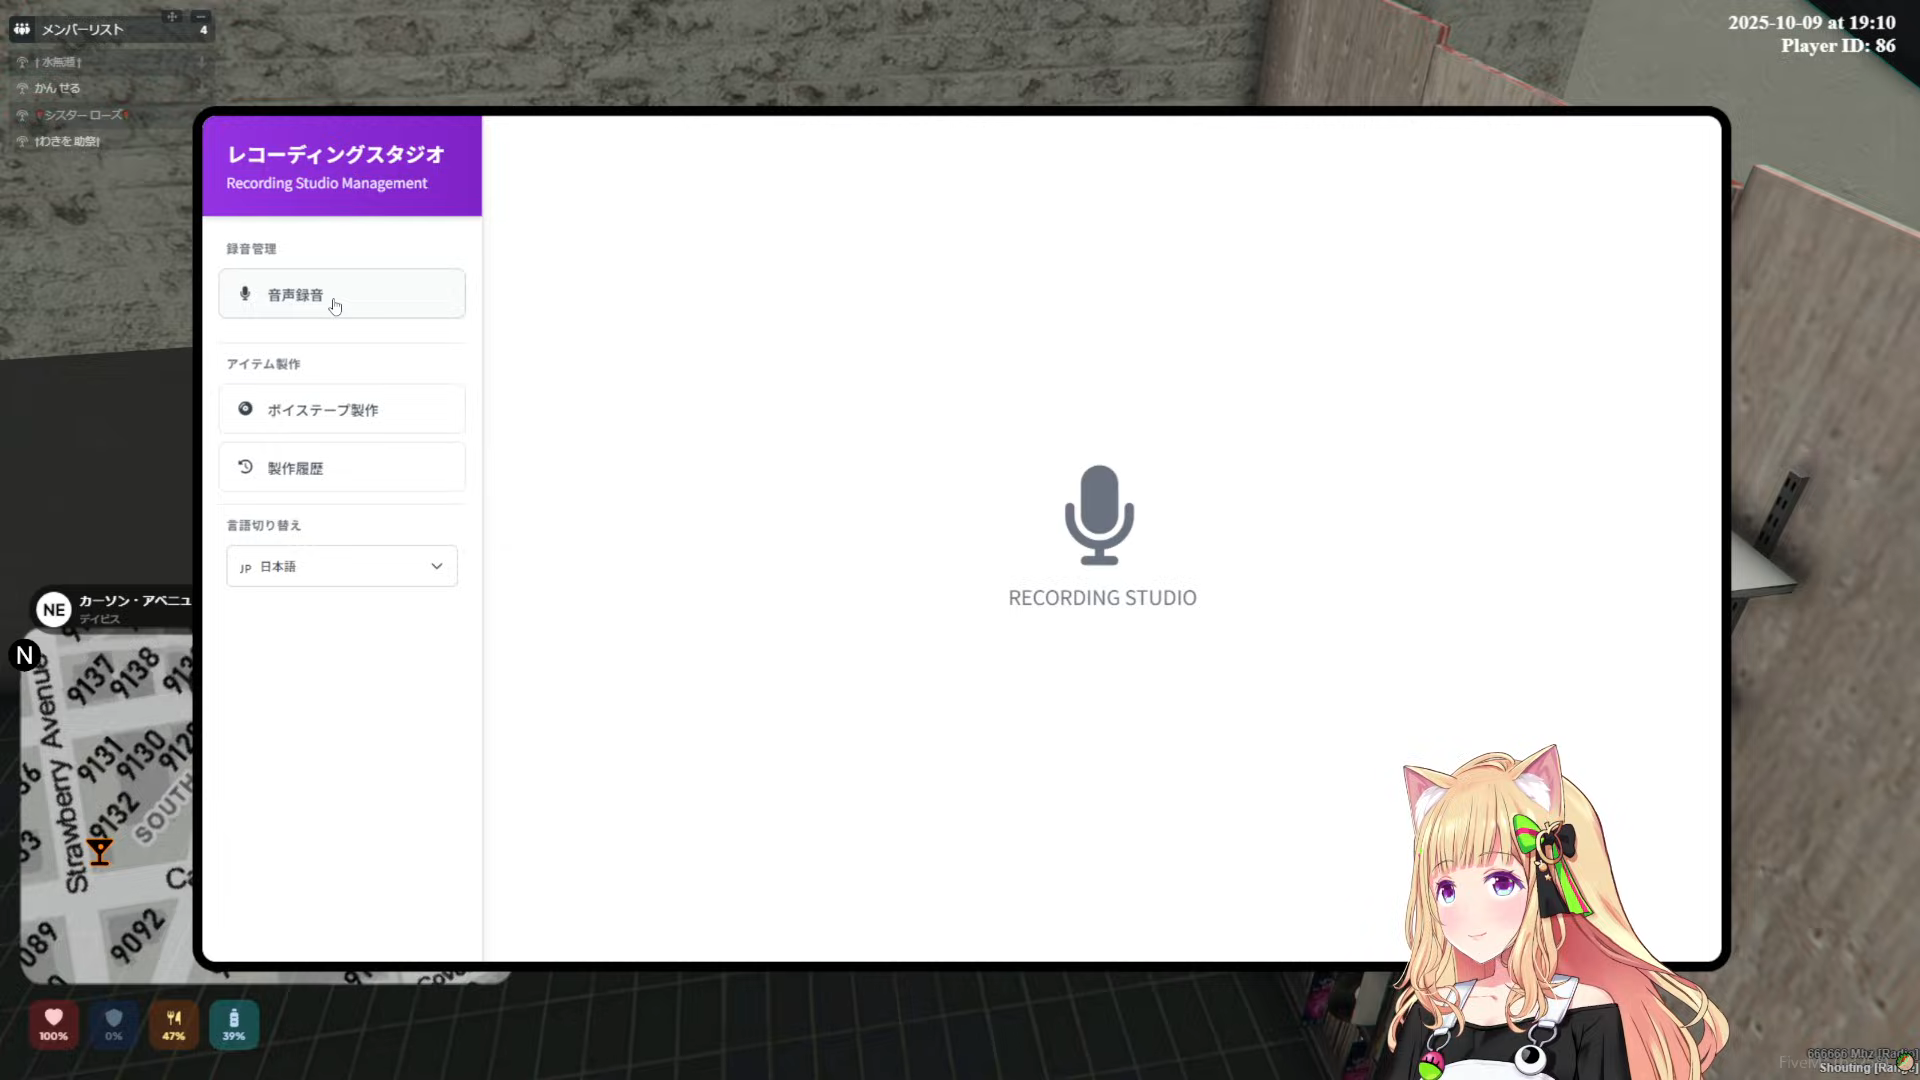1920x1080 pixels.
Task: Click the tape disc icon for ボイステープ製作
Action: point(245,409)
